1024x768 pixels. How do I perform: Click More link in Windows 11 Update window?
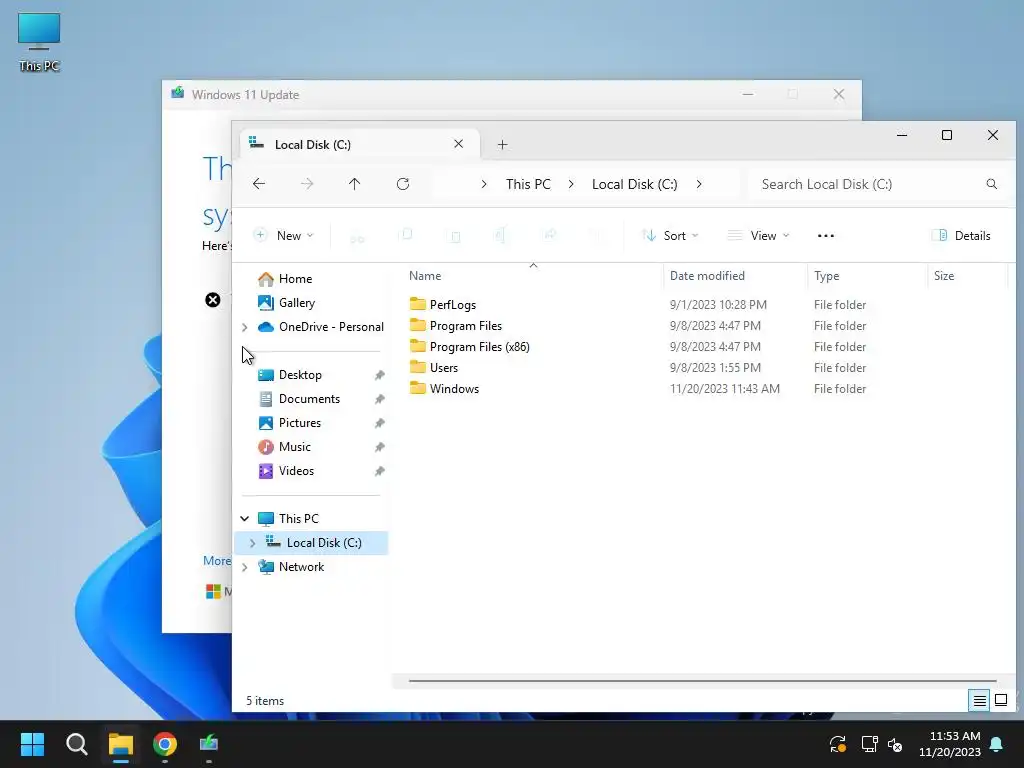click(x=217, y=560)
